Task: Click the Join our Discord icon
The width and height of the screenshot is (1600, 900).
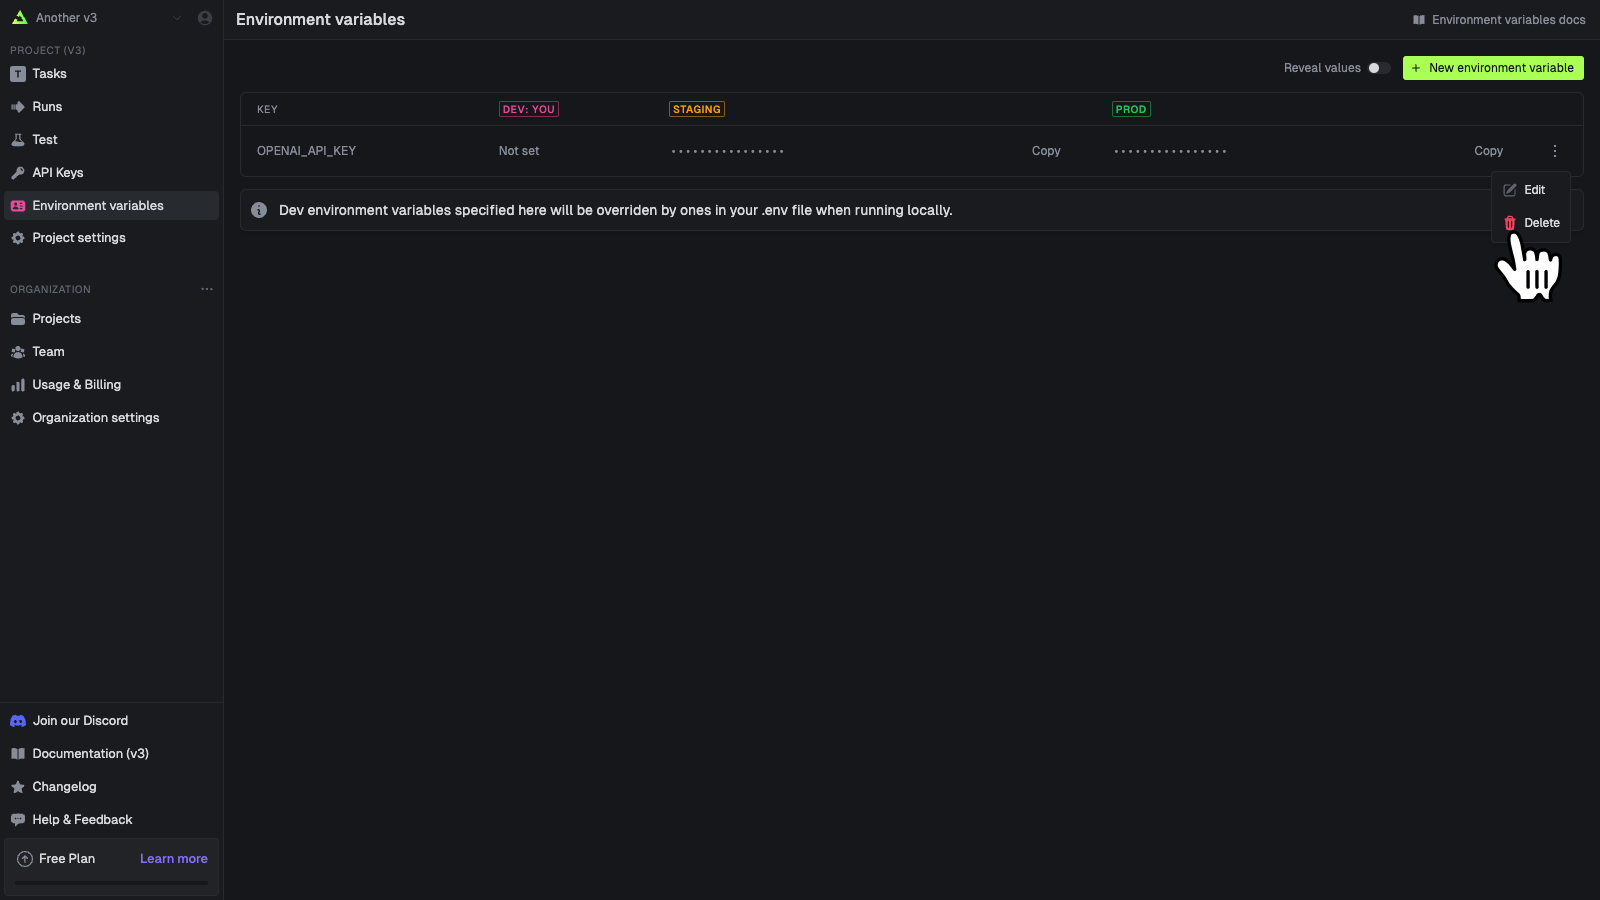Action: [17, 720]
